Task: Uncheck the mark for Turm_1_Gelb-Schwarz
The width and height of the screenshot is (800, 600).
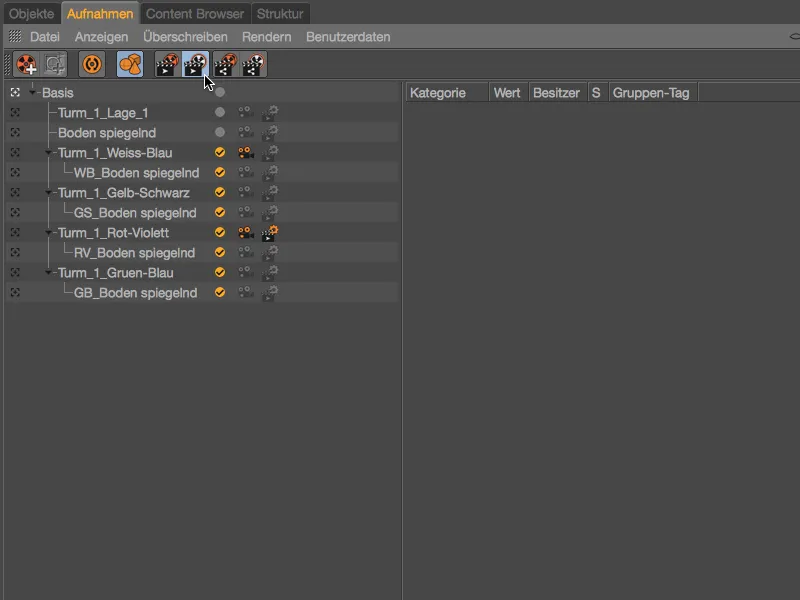Action: [220, 192]
